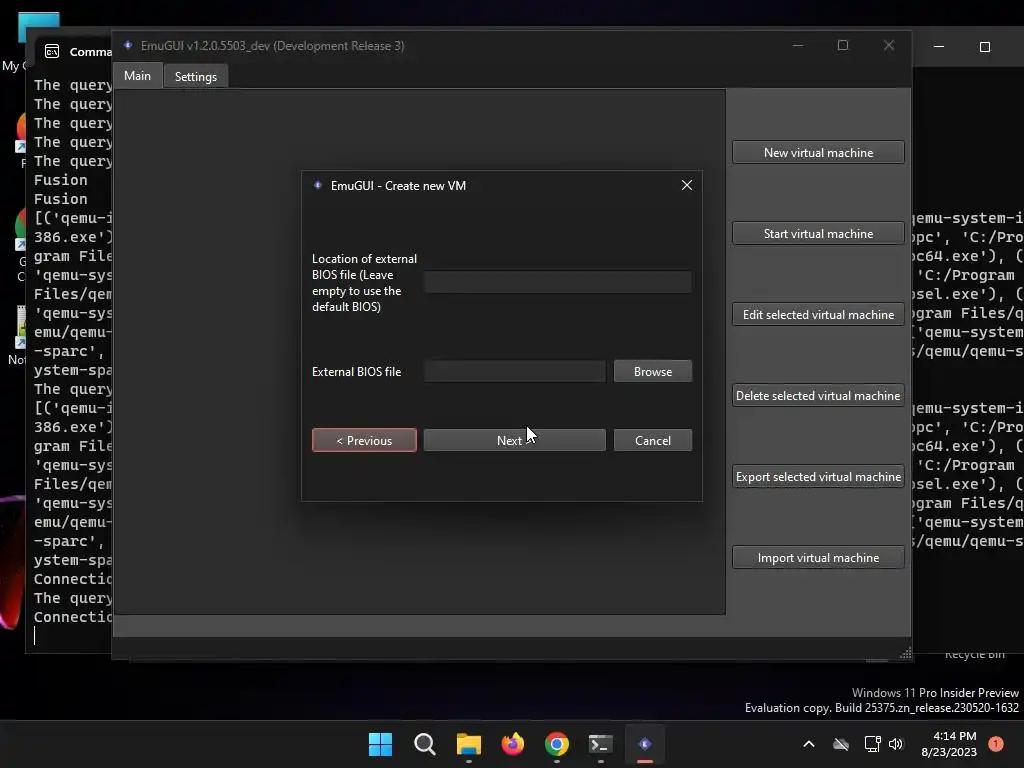The height and width of the screenshot is (768, 1024).
Task: Open the volume tray icon
Action: (896, 744)
